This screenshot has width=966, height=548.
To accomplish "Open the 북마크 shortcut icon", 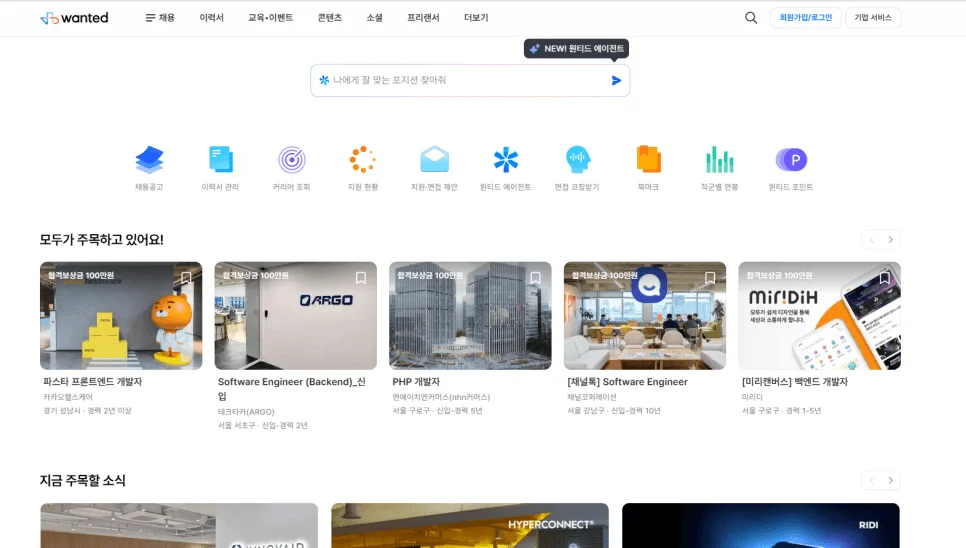I will (x=648, y=160).
